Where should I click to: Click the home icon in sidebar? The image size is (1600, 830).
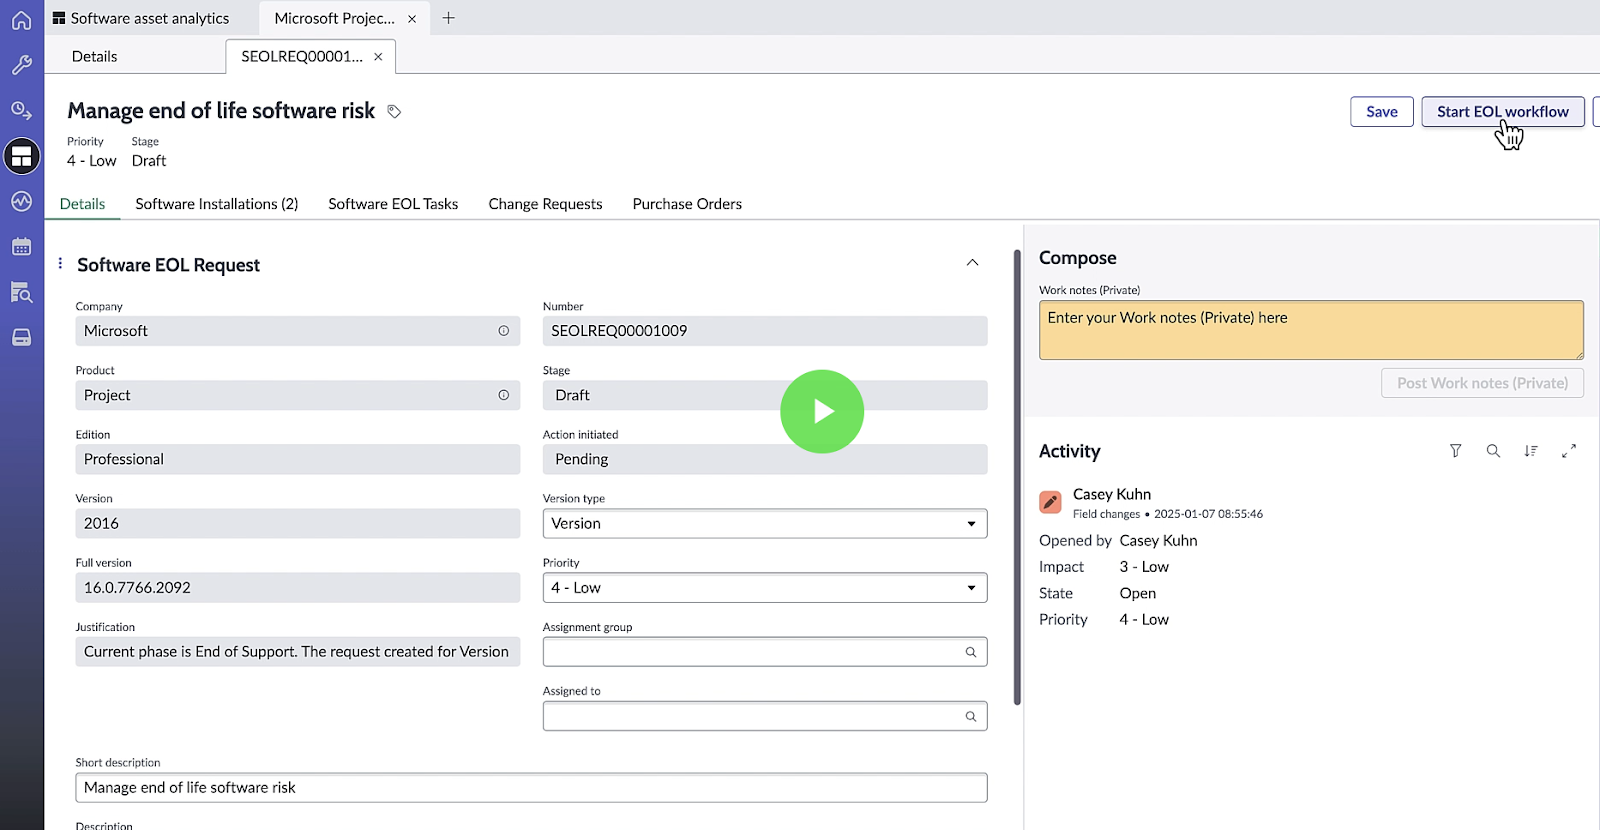pos(21,19)
